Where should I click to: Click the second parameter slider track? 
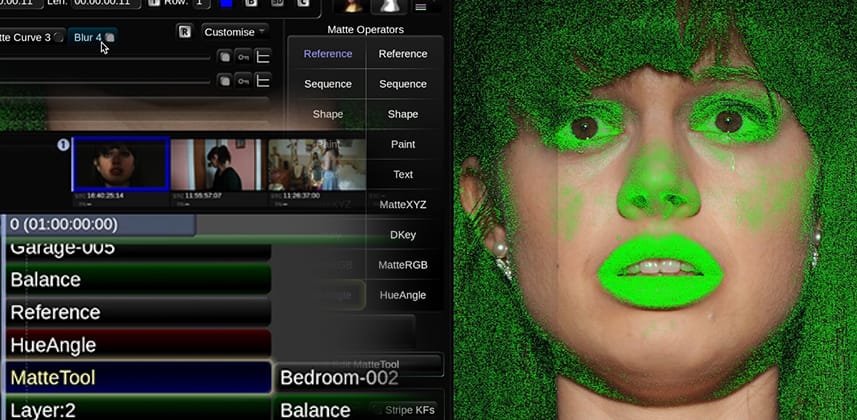tap(105, 83)
